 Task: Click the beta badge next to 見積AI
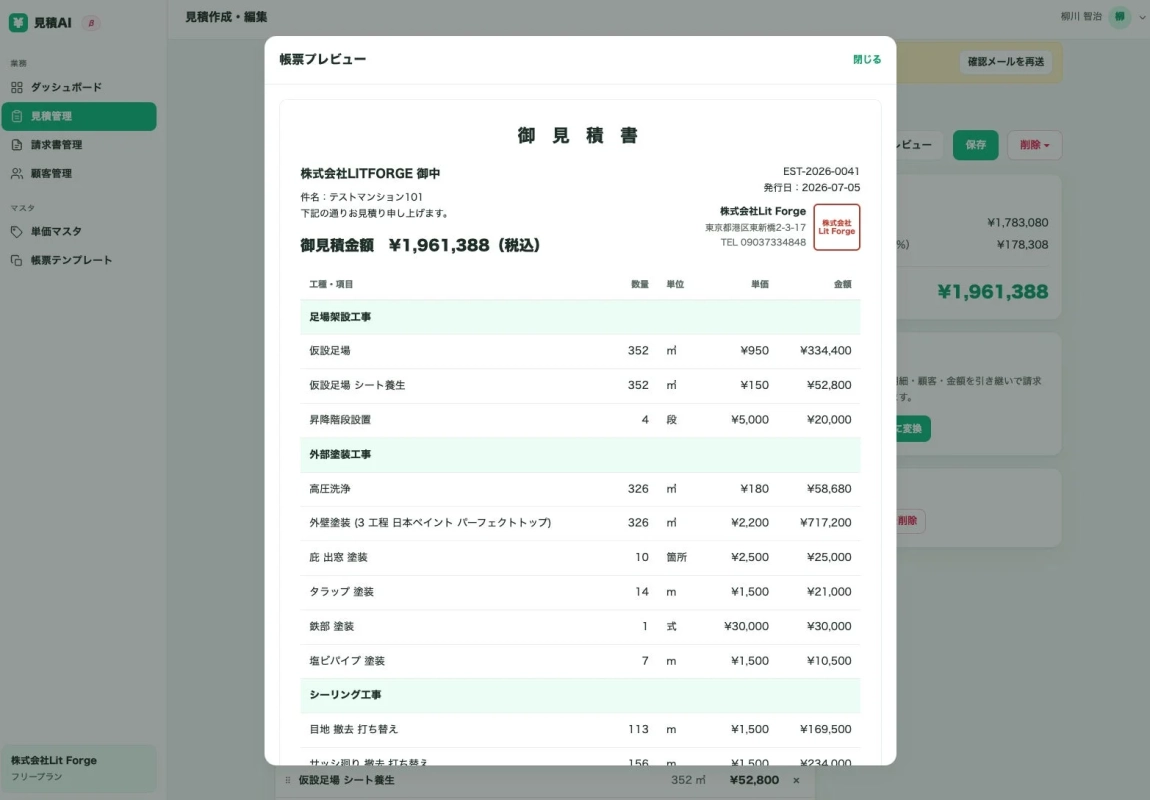point(91,23)
